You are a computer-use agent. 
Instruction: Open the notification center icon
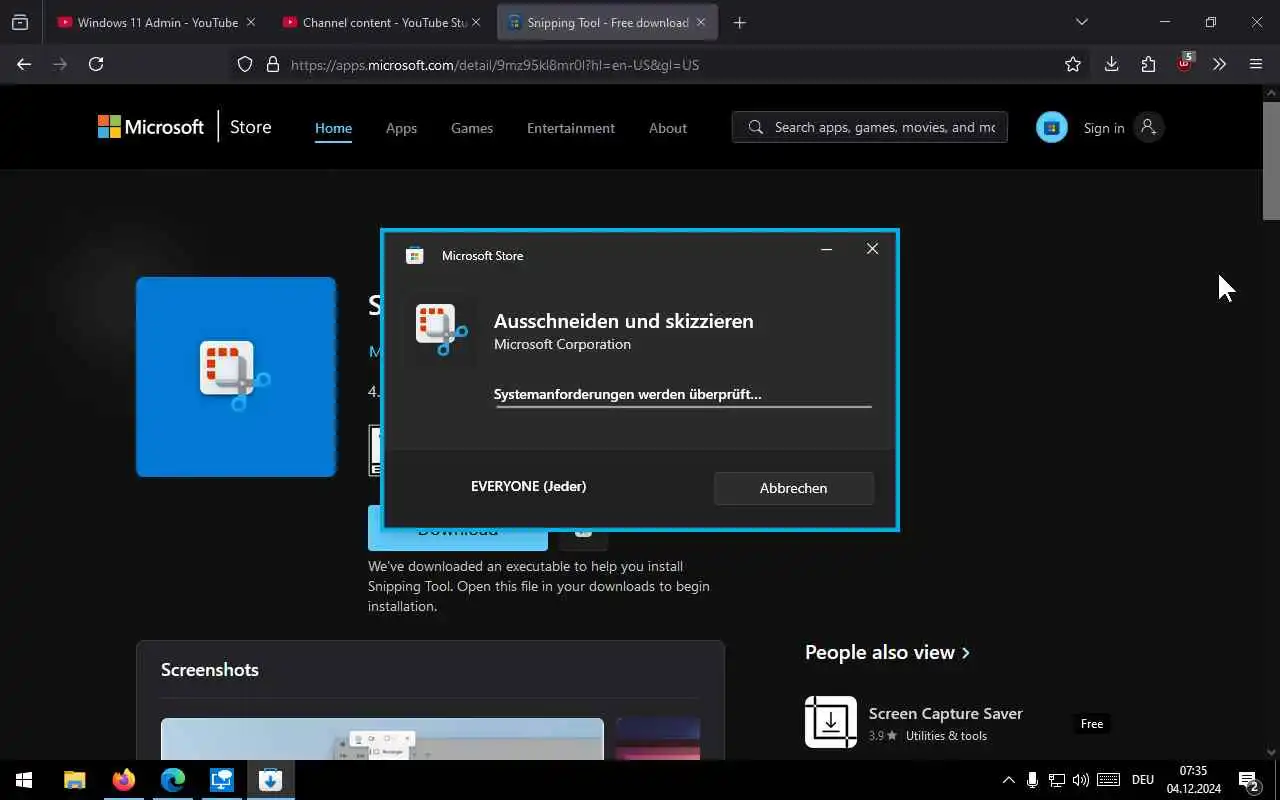coord(1249,780)
